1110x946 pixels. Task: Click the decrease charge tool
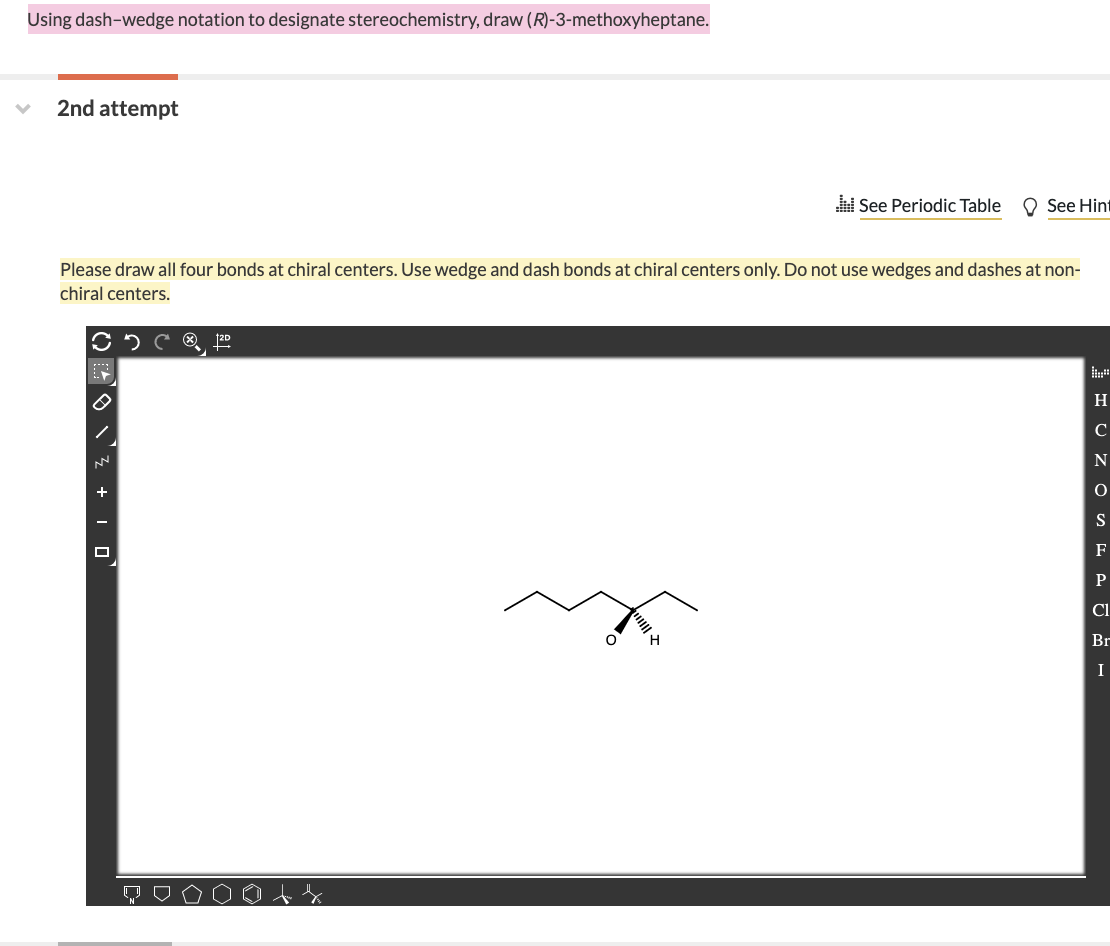[101, 521]
